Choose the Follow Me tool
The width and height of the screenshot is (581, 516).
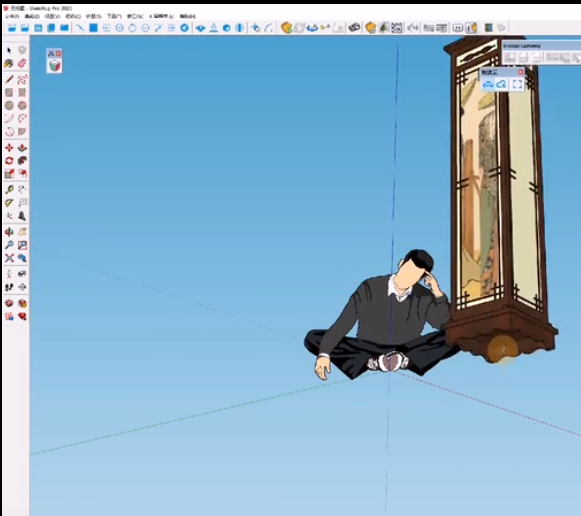22,161
